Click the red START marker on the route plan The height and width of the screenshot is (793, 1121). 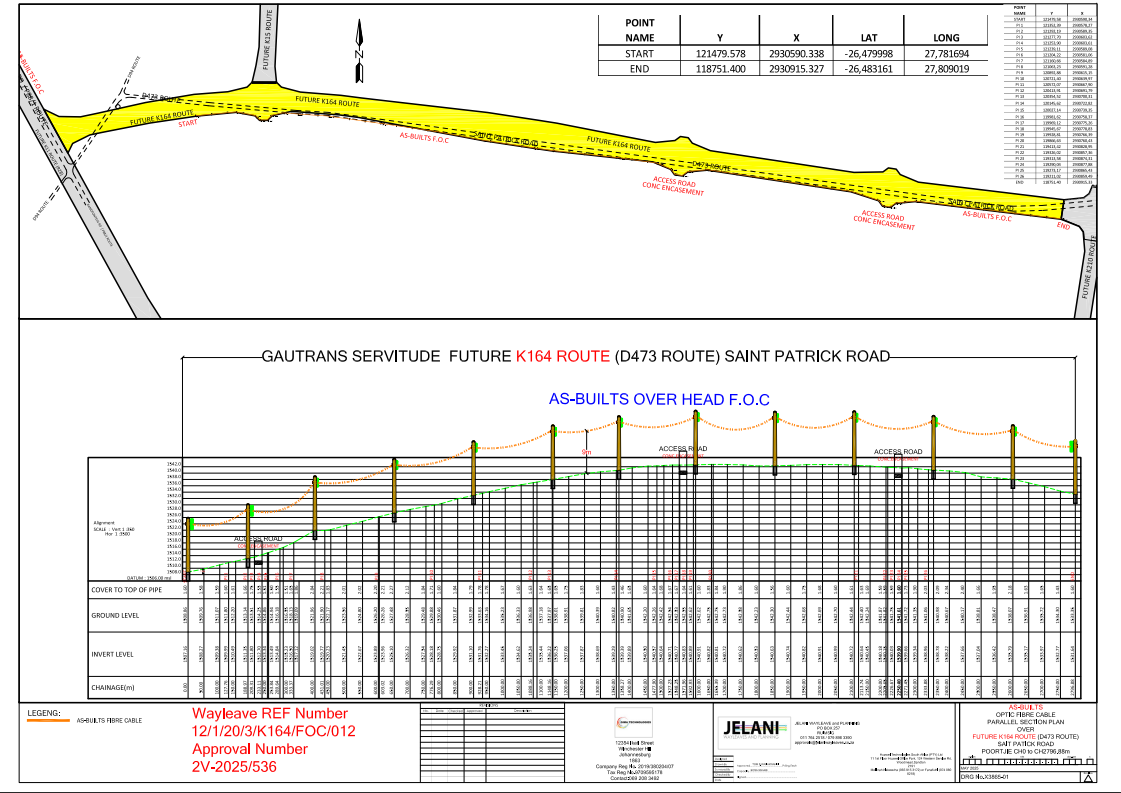click(188, 124)
